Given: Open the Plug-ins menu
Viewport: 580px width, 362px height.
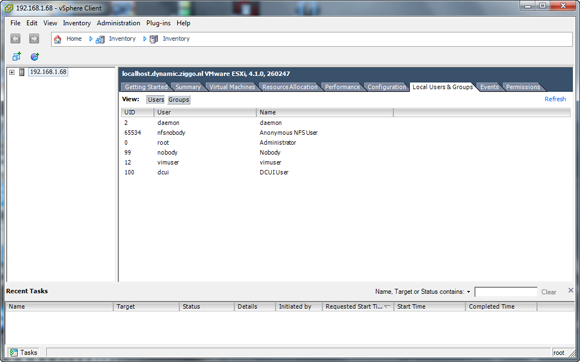Looking at the screenshot, I should click(x=158, y=23).
